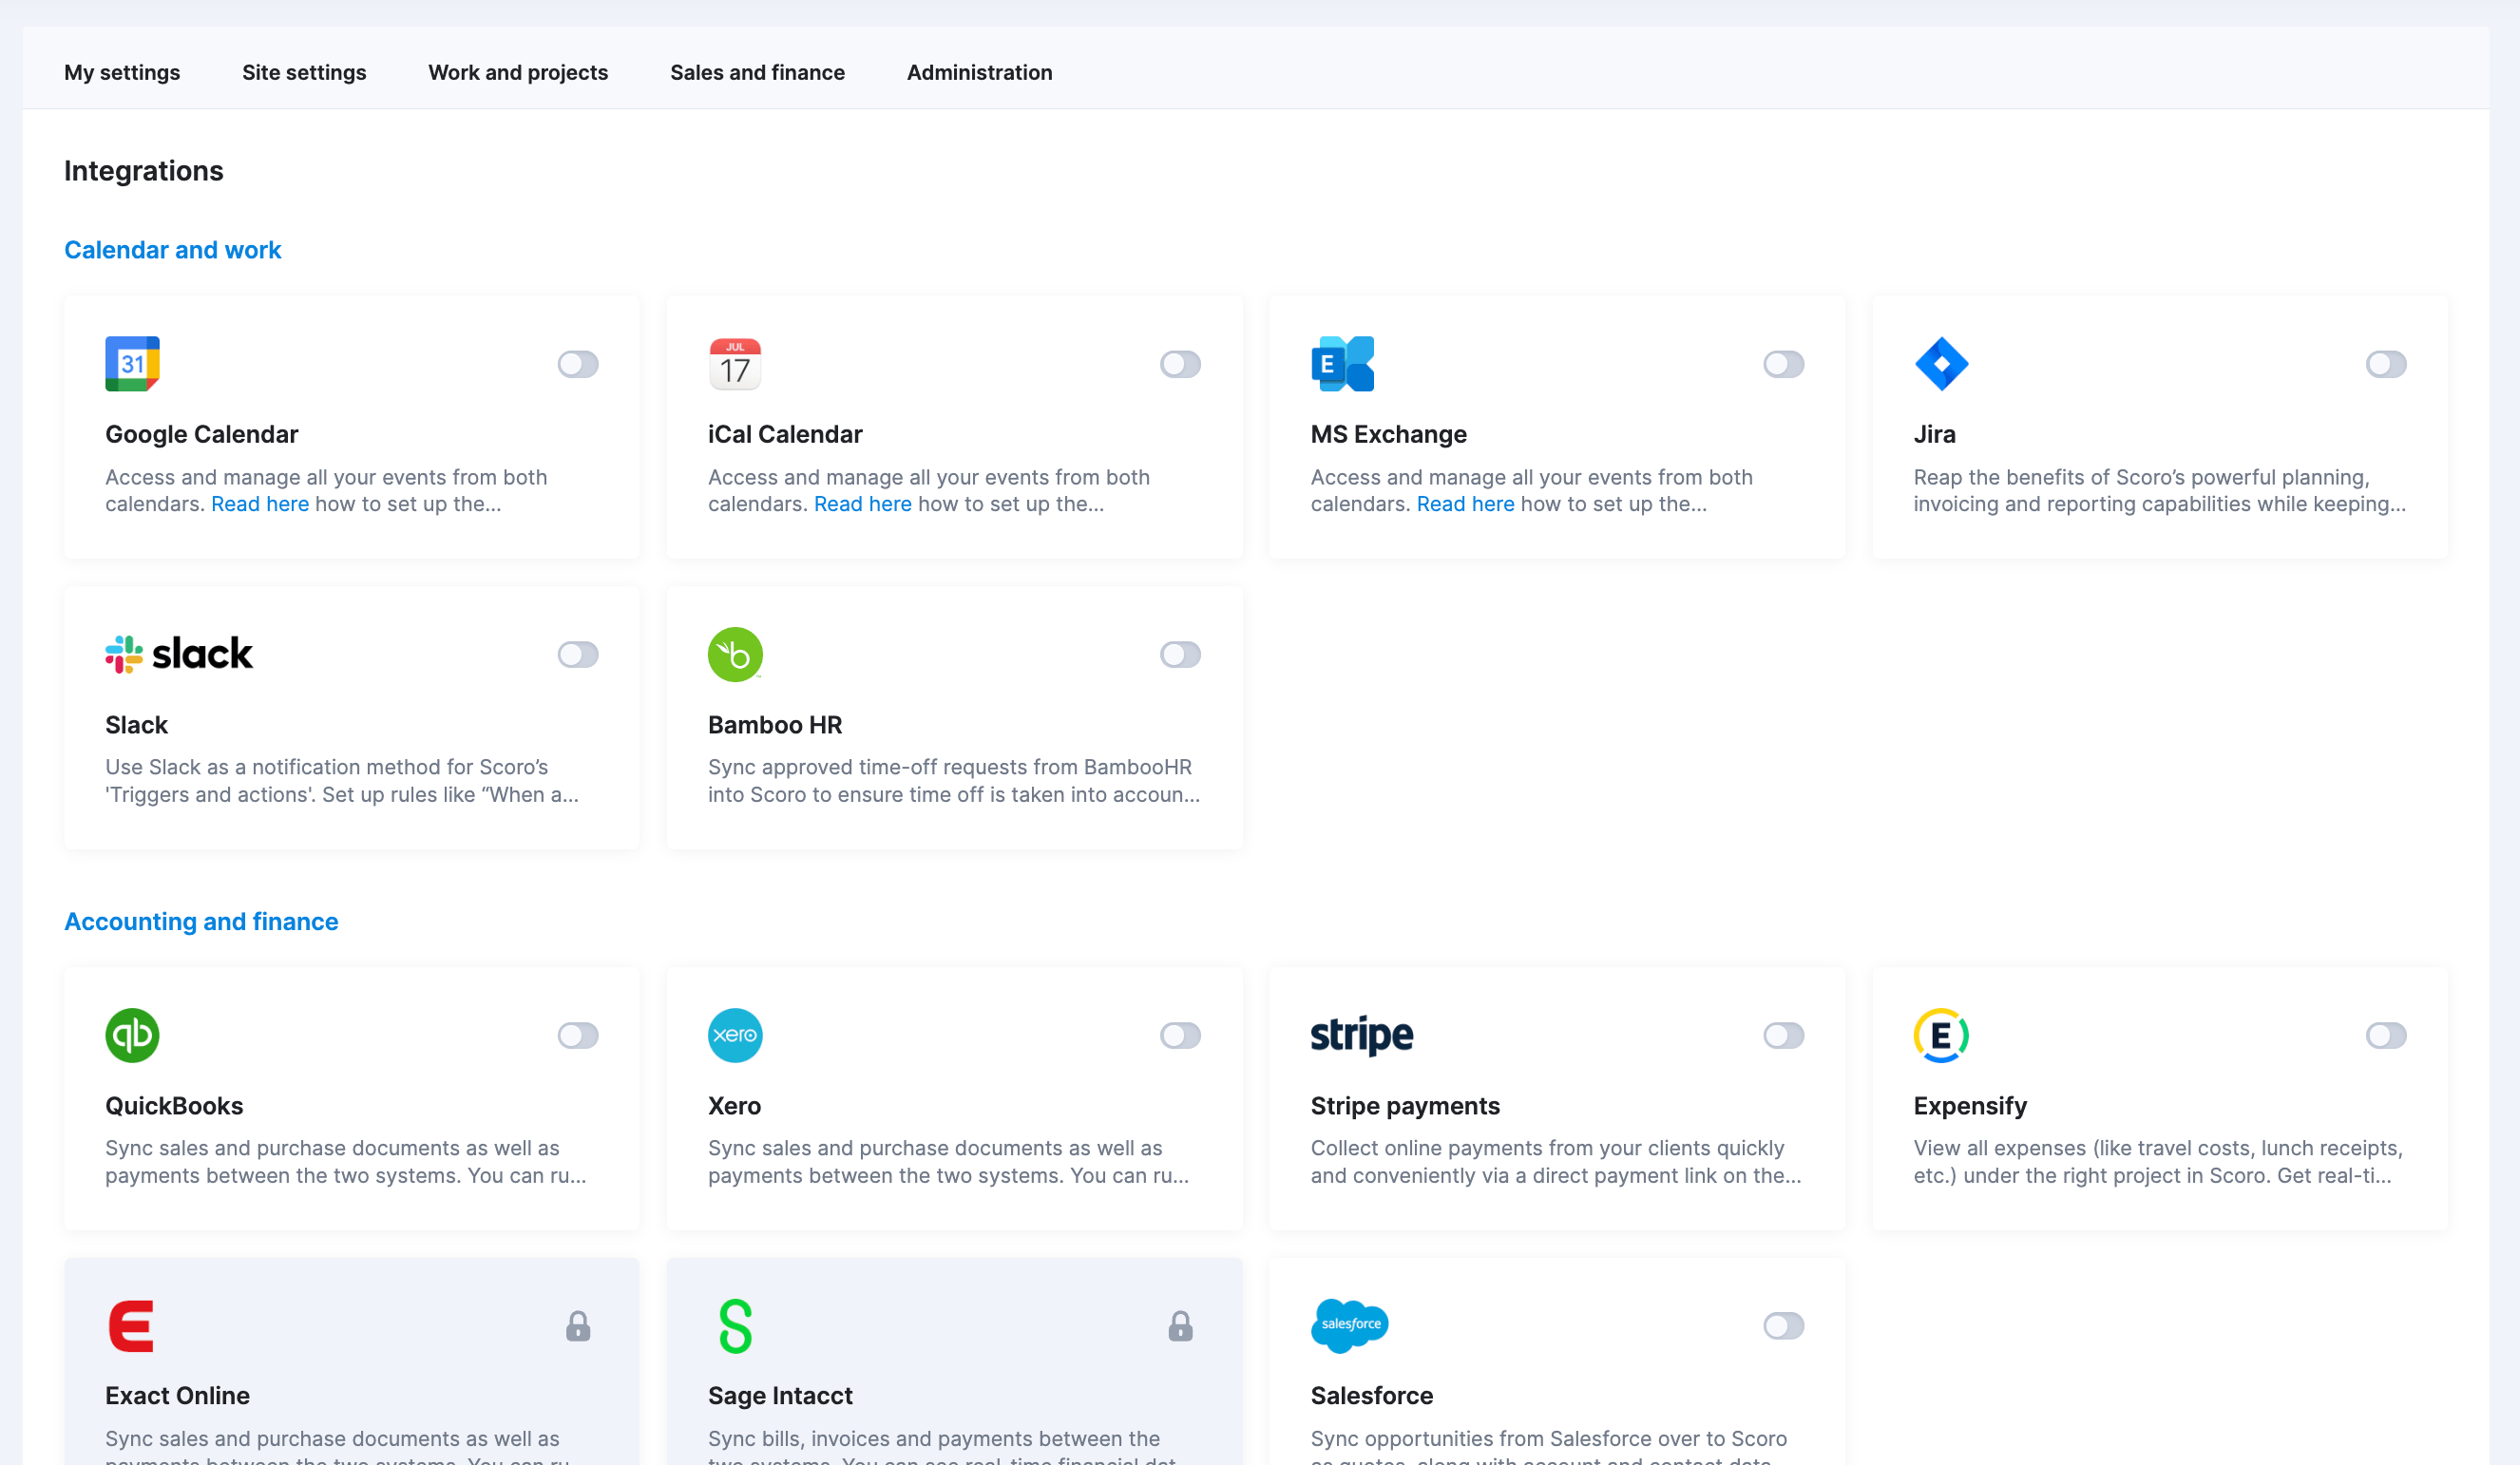The width and height of the screenshot is (2520, 1465).
Task: Open the Administration menu
Action: coord(979,72)
